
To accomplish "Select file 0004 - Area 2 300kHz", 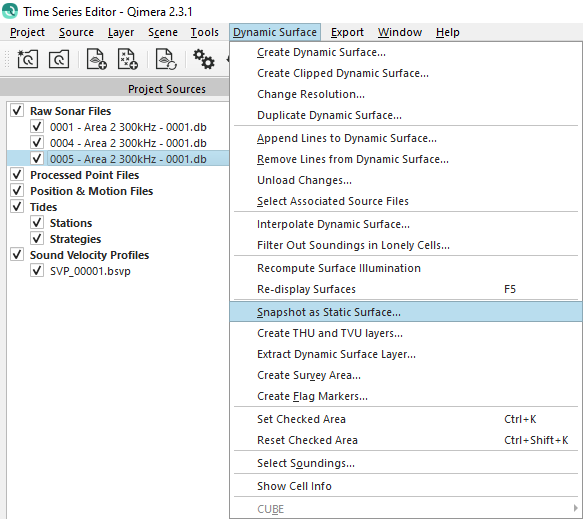I will [x=128, y=143].
